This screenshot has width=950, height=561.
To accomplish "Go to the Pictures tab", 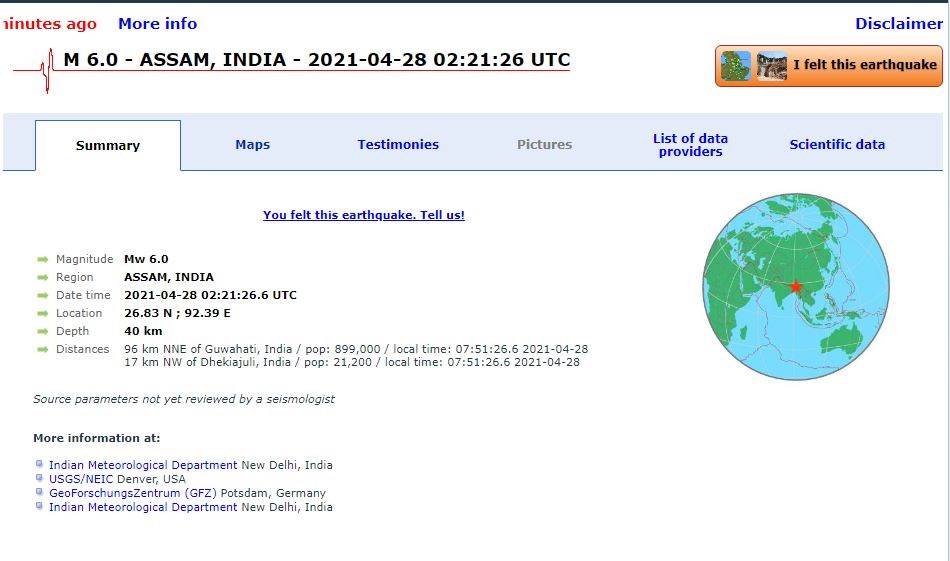I will (544, 145).
